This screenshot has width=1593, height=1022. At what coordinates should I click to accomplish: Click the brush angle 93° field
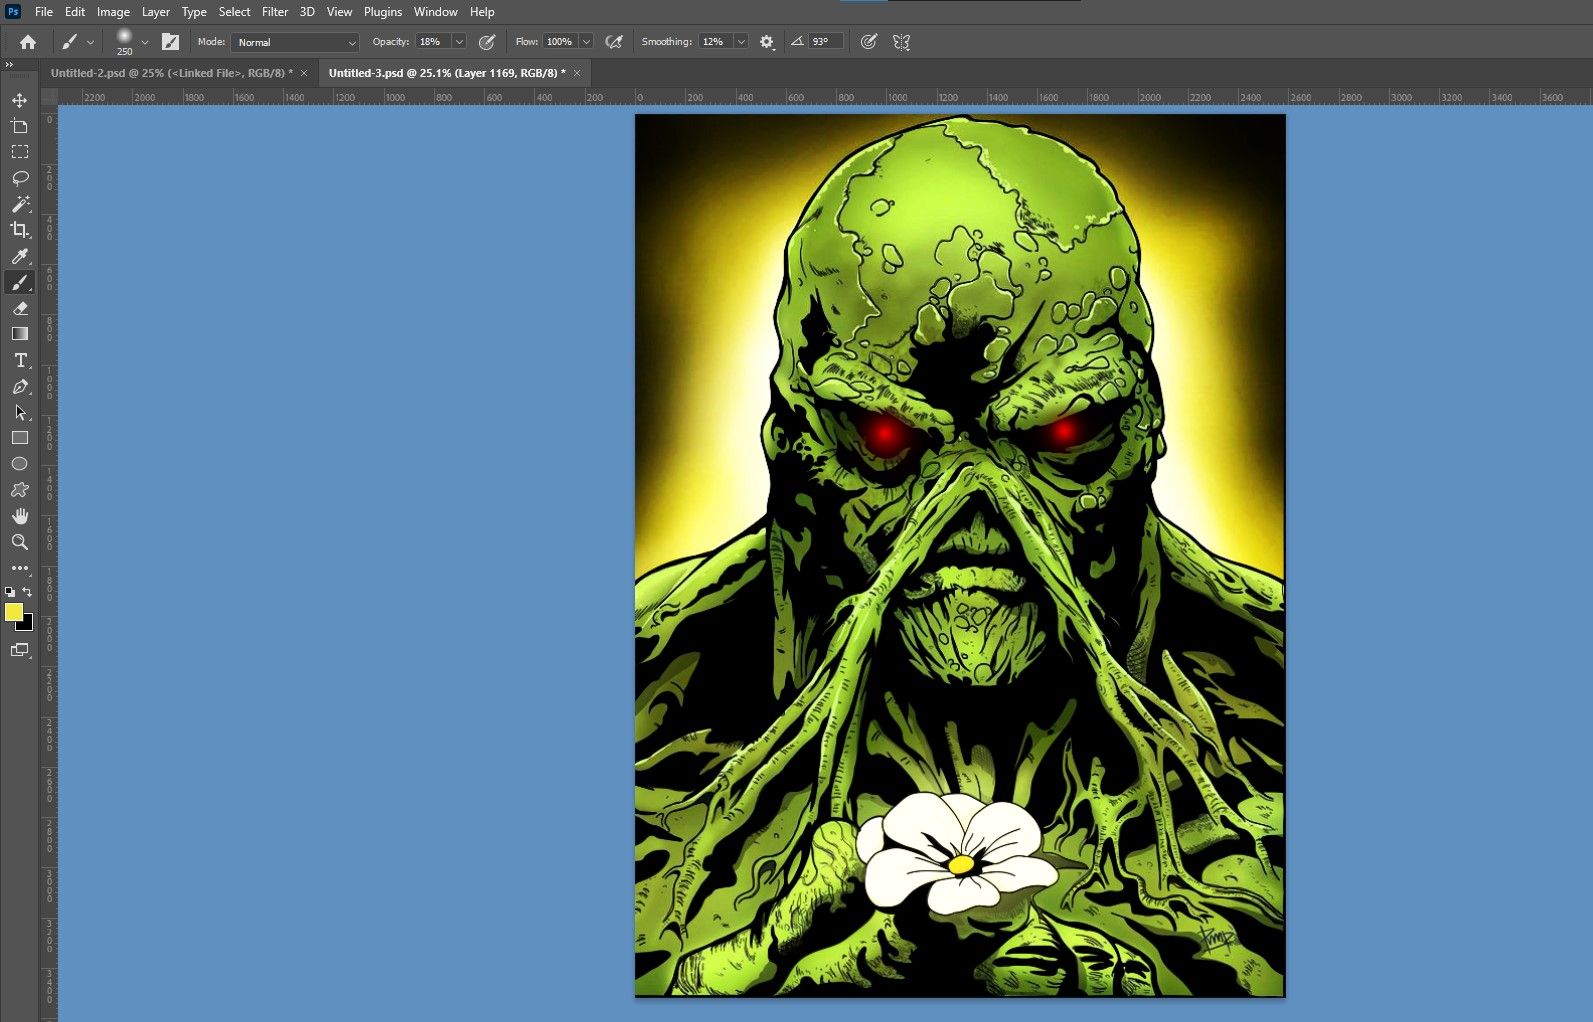pyautogui.click(x=825, y=42)
